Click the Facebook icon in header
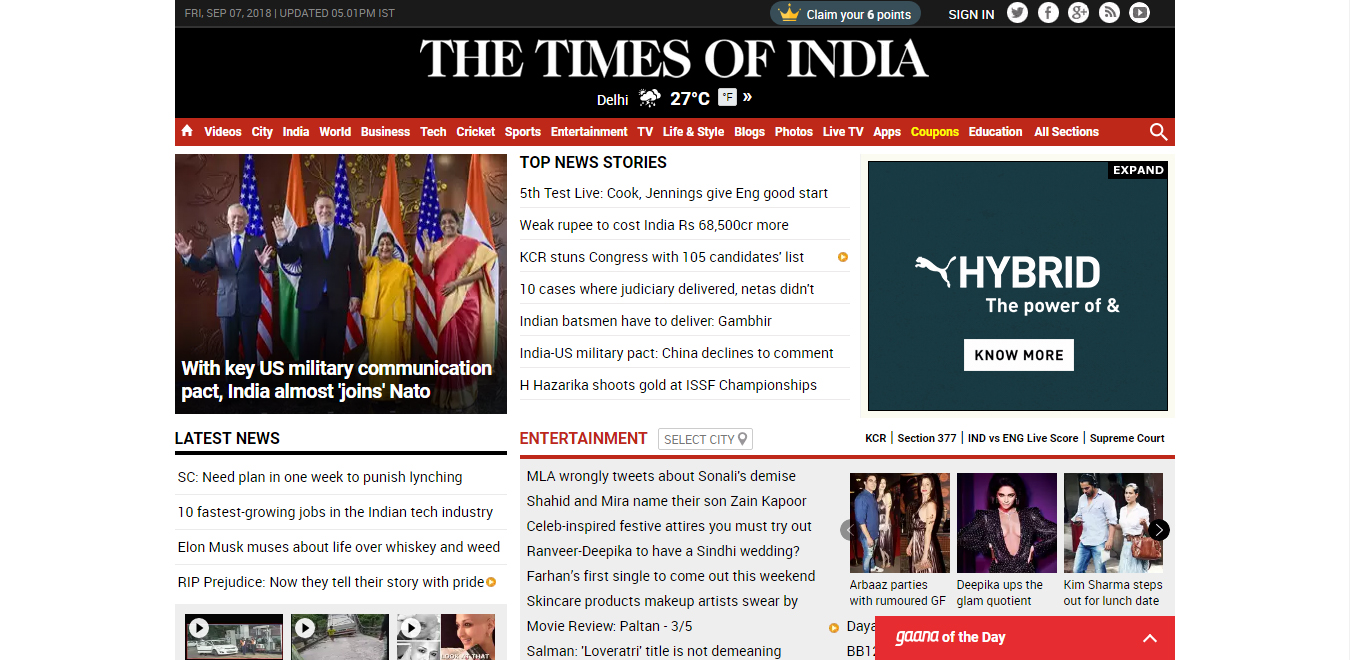The width and height of the screenshot is (1350, 660). [1048, 13]
